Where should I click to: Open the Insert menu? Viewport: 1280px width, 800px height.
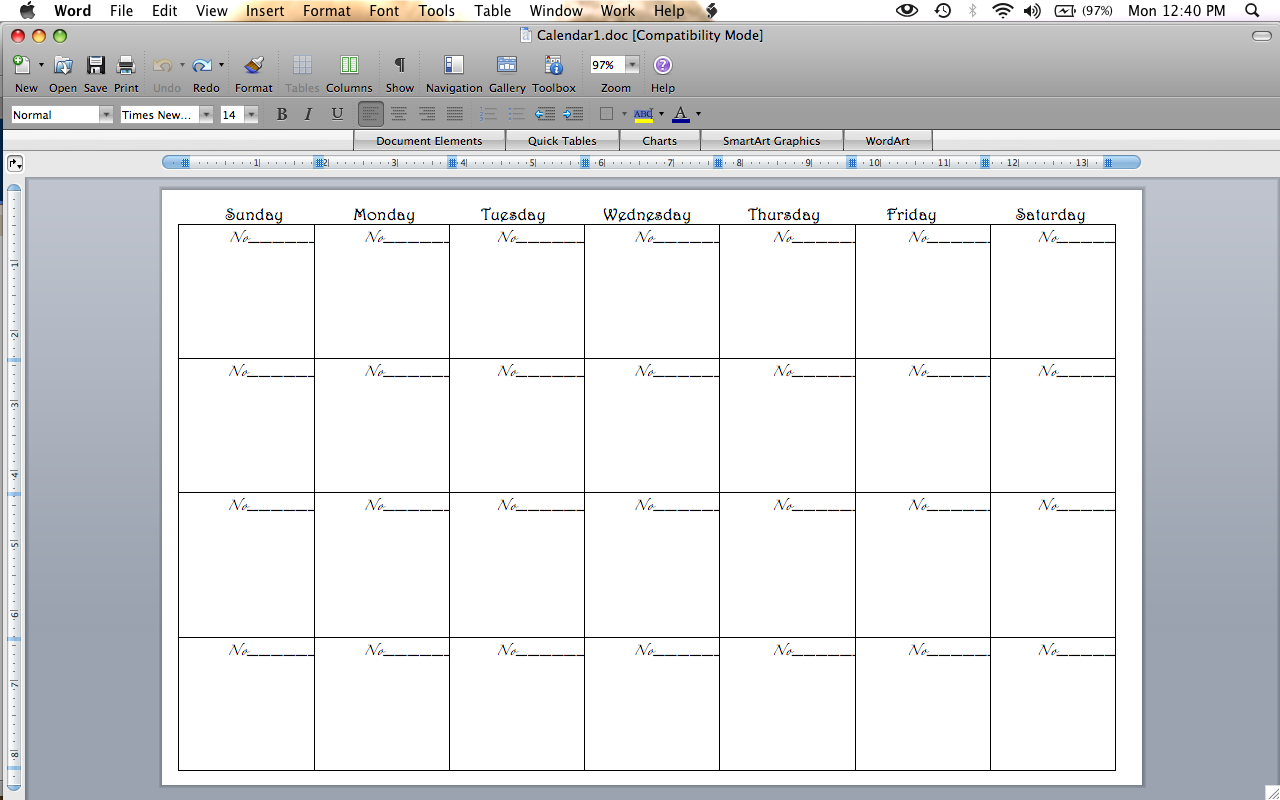tap(265, 11)
